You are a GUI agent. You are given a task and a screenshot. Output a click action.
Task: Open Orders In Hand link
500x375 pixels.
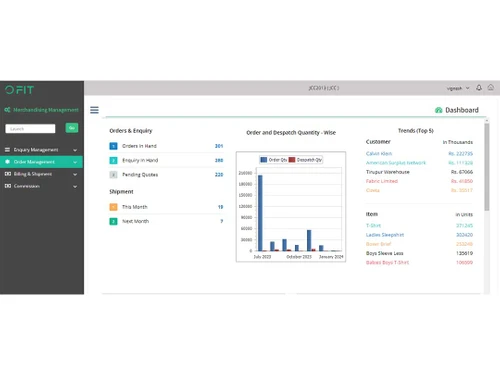pos(139,146)
